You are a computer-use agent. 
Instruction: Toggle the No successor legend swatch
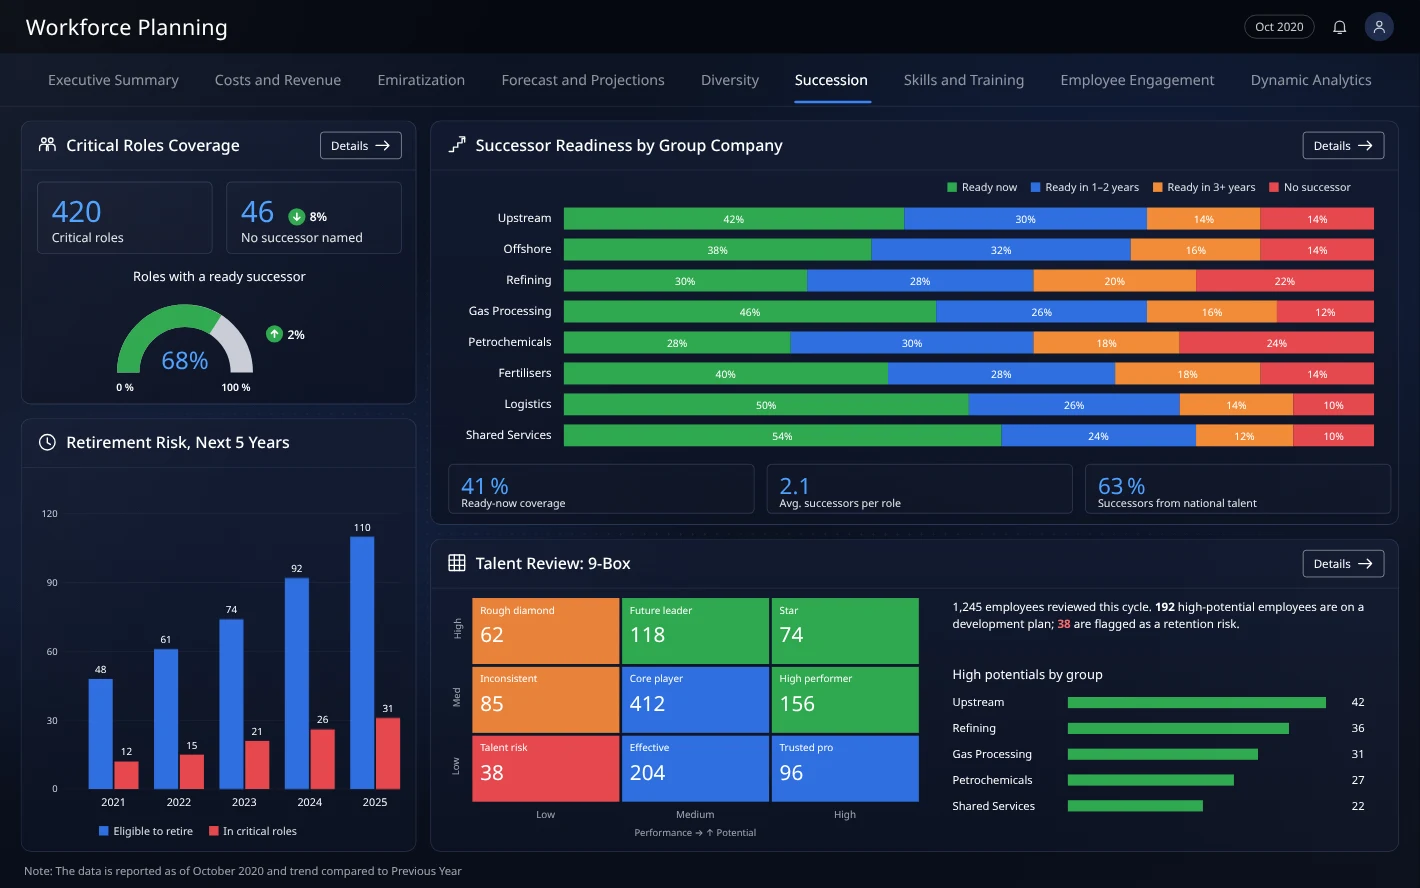pos(1274,187)
